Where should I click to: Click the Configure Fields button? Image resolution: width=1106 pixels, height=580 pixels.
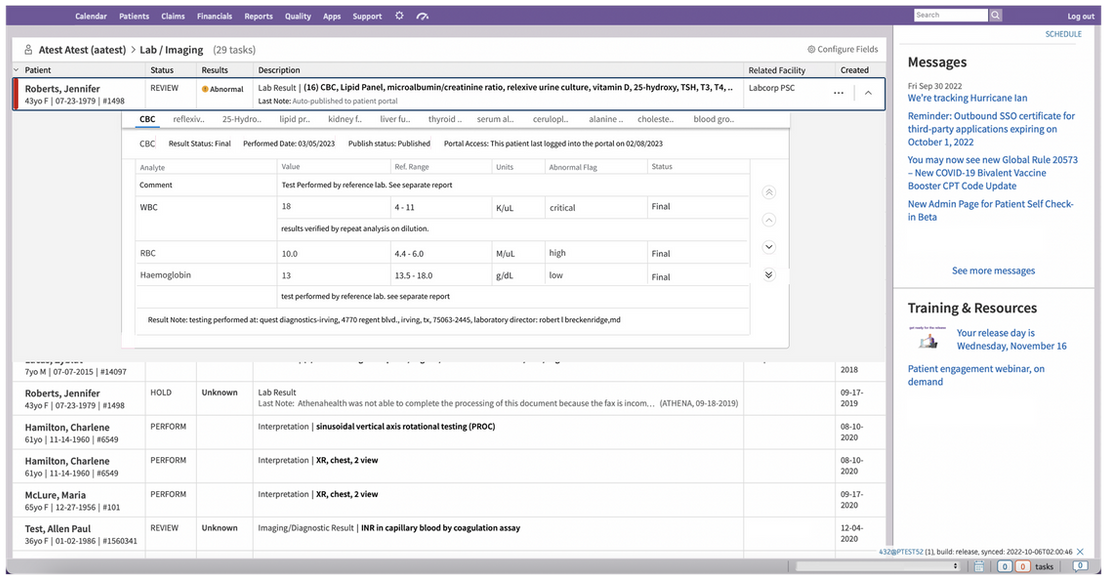tap(843, 49)
